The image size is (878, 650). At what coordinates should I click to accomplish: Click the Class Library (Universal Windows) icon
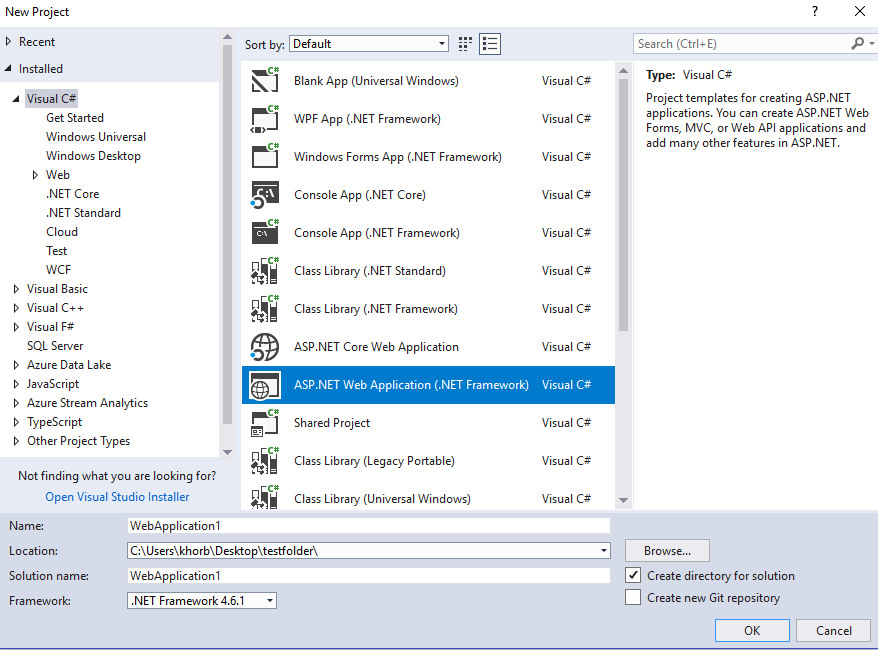(265, 497)
